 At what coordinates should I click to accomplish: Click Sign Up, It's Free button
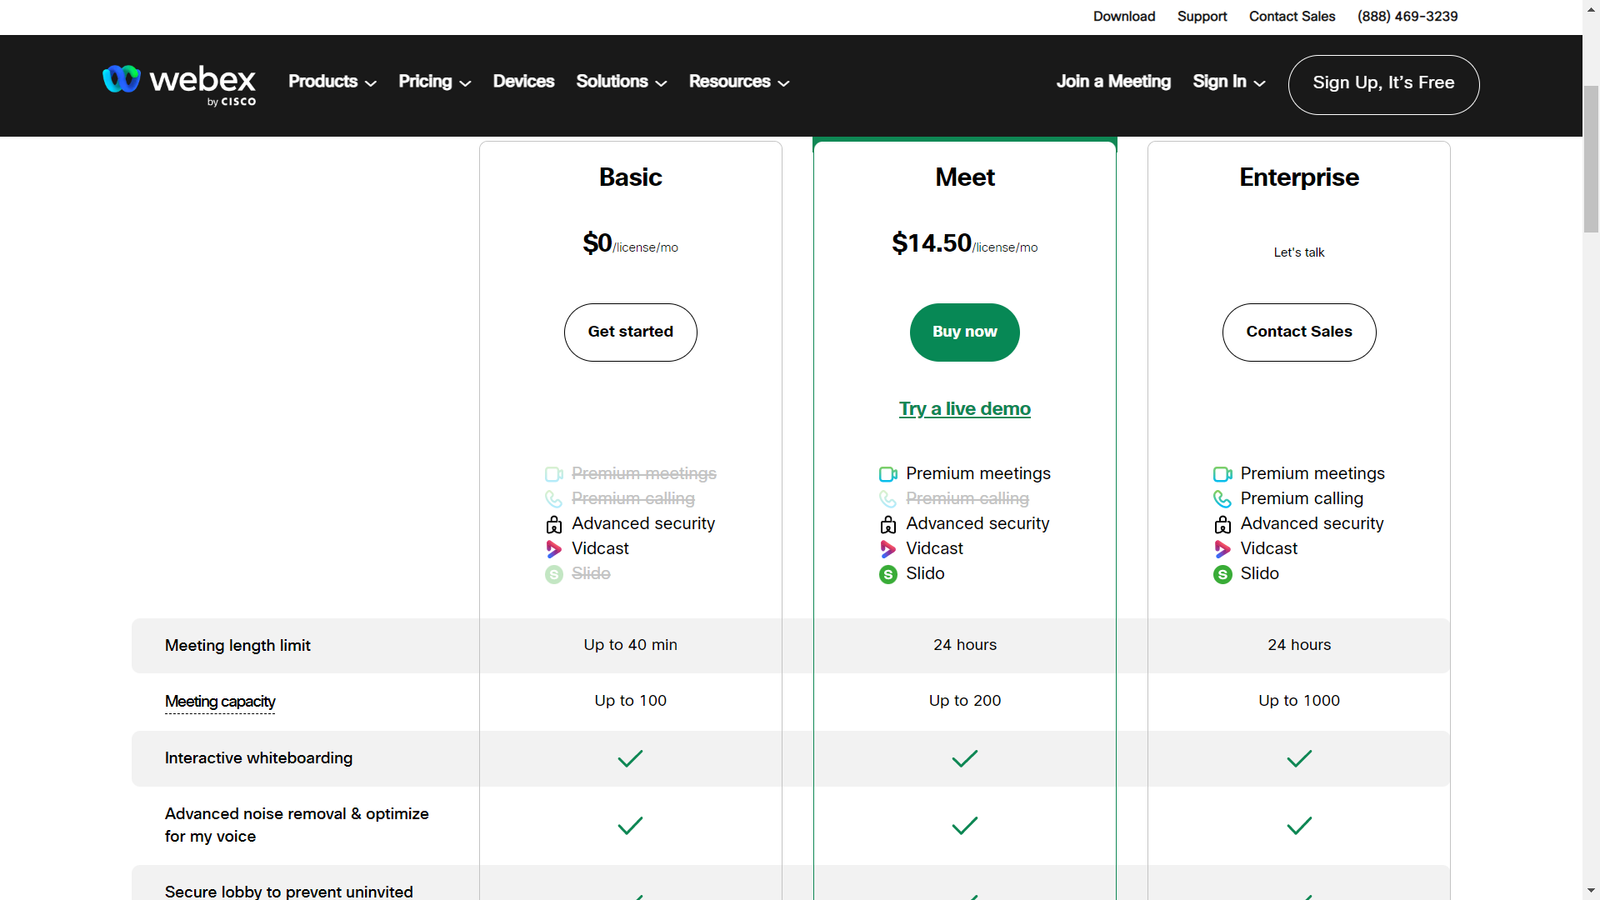(x=1383, y=84)
